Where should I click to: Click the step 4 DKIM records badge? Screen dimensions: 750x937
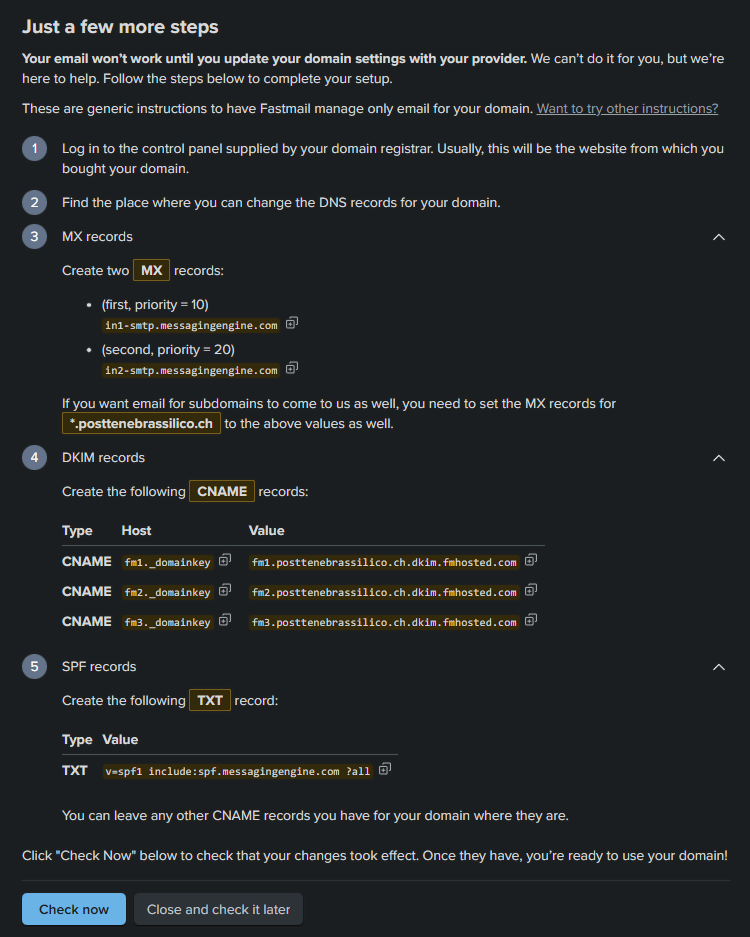34,457
